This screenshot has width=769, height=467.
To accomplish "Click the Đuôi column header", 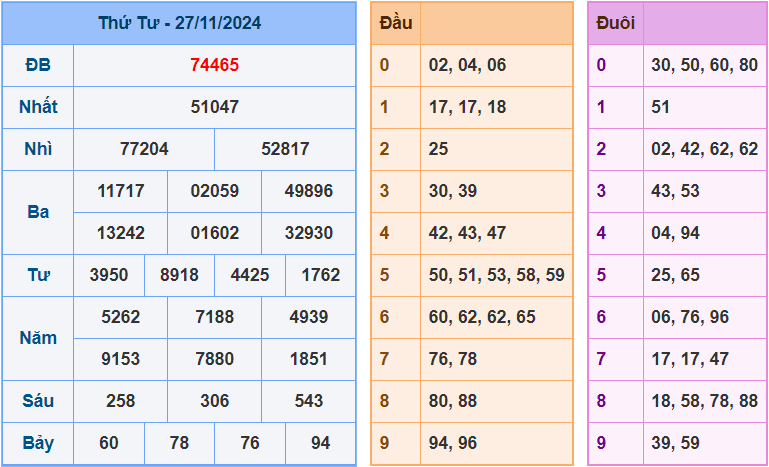I will tap(615, 23).
